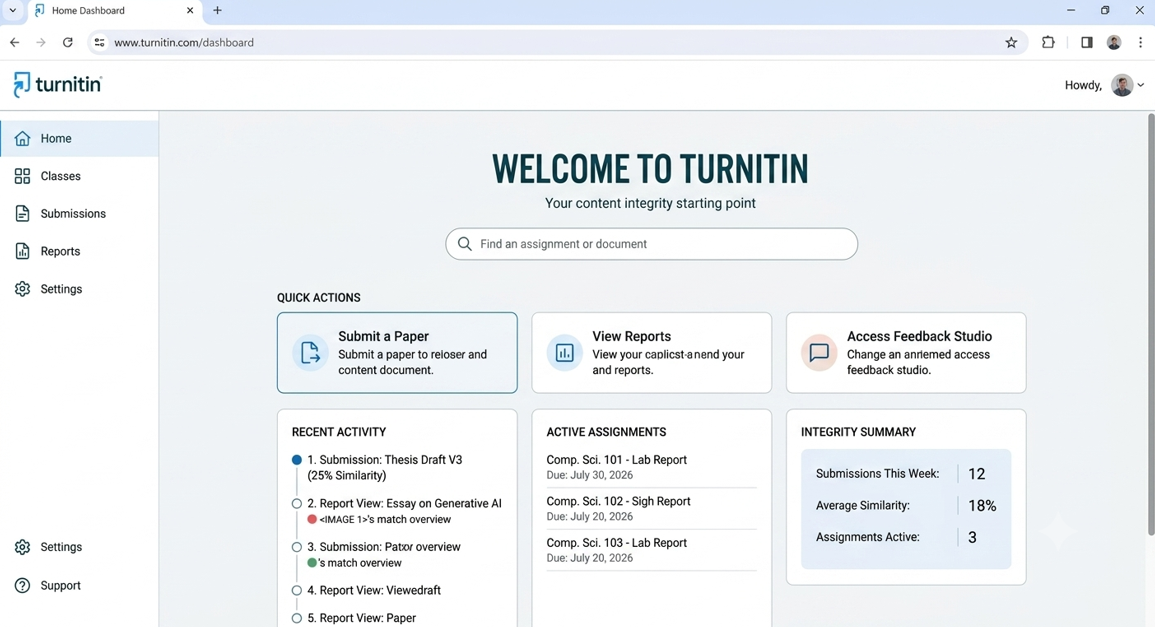Click the site information icon in address bar

click(x=99, y=43)
